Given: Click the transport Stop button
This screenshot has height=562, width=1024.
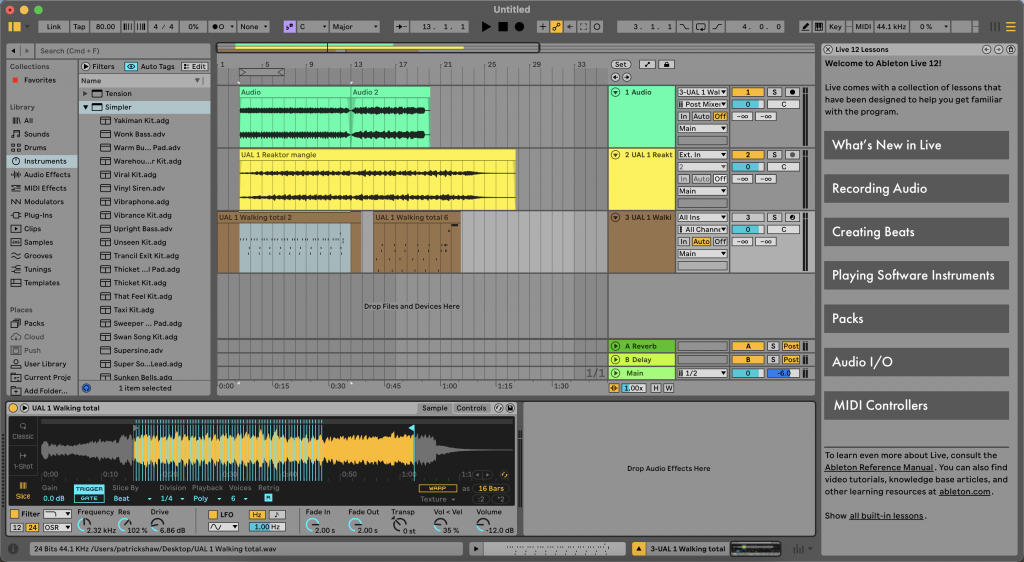Looking at the screenshot, I should [x=503, y=27].
